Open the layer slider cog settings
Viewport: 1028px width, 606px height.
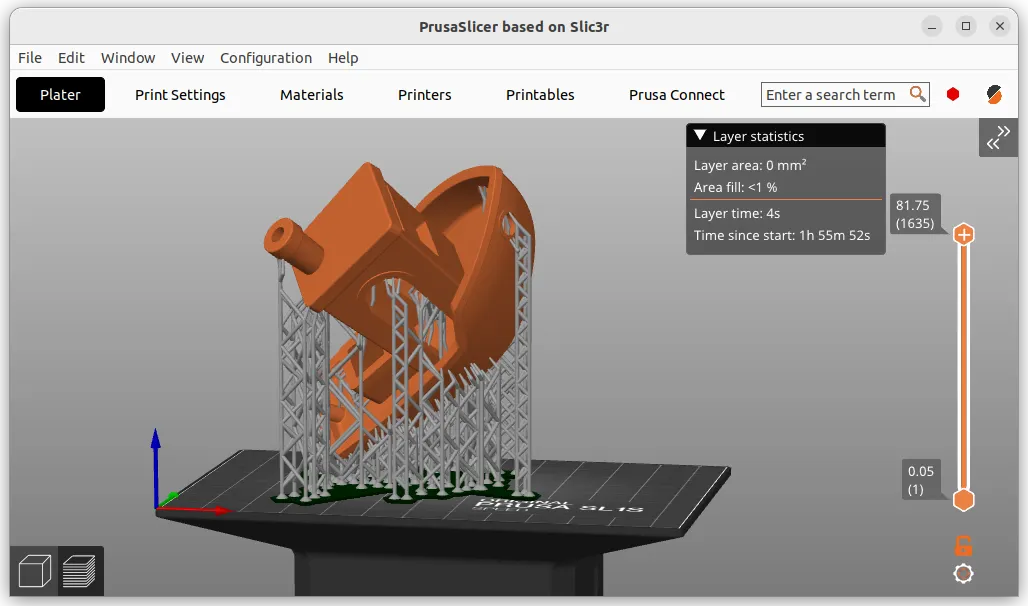click(963, 574)
